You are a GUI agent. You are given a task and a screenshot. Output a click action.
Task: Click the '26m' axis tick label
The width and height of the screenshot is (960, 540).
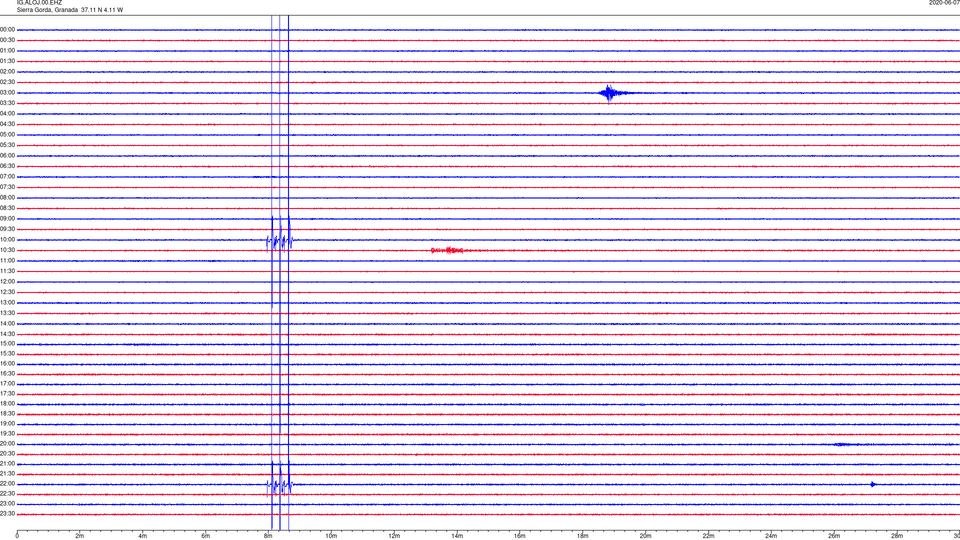pos(834,536)
